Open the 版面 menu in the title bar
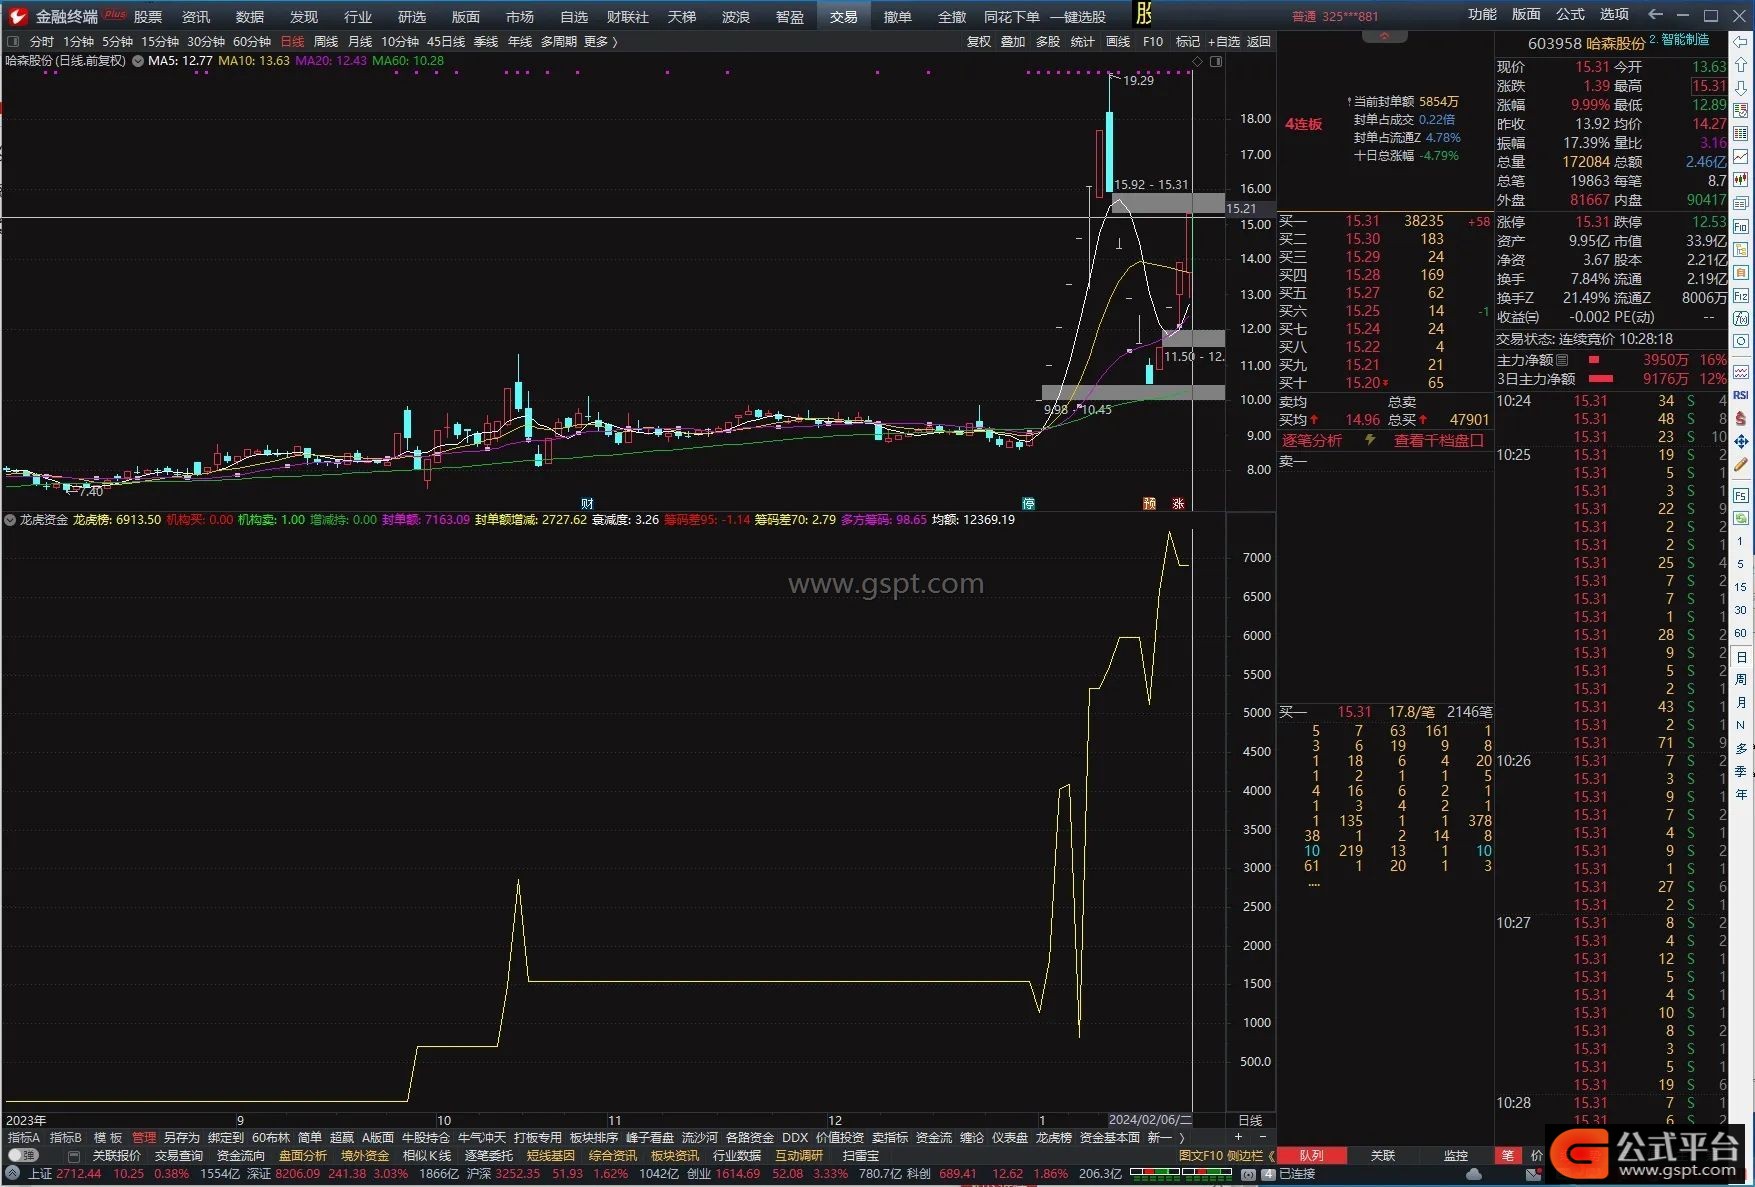 (x=1526, y=15)
